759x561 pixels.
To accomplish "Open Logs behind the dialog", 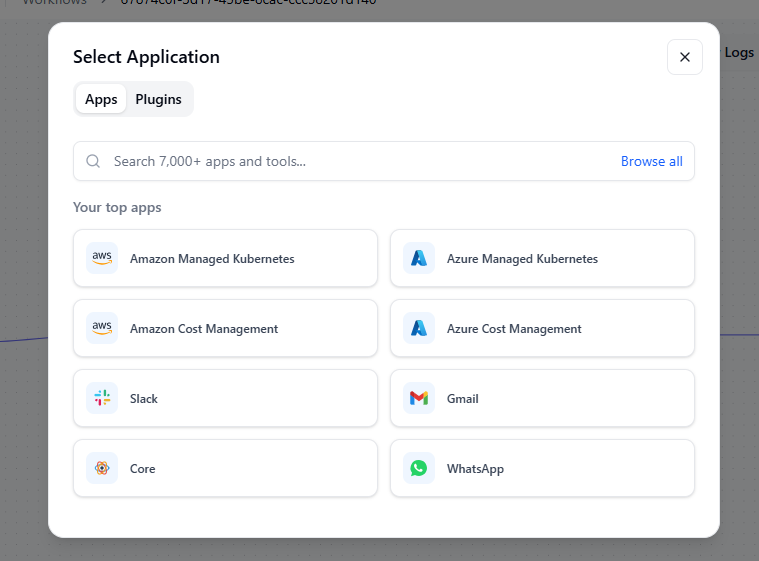I will [738, 52].
